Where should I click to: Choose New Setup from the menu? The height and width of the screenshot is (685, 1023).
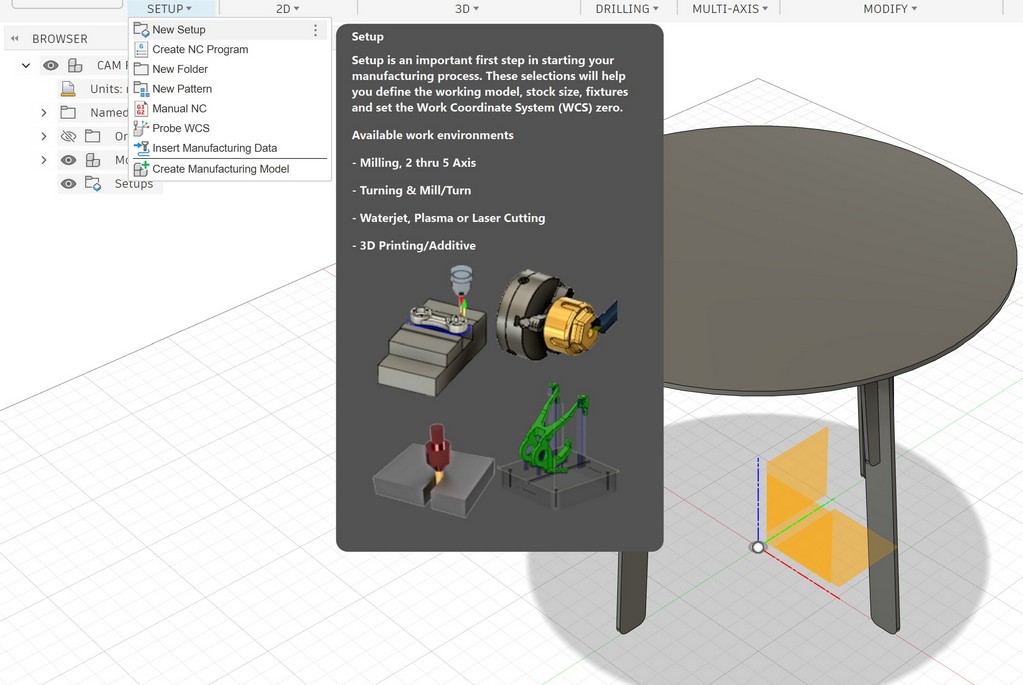click(x=228, y=29)
